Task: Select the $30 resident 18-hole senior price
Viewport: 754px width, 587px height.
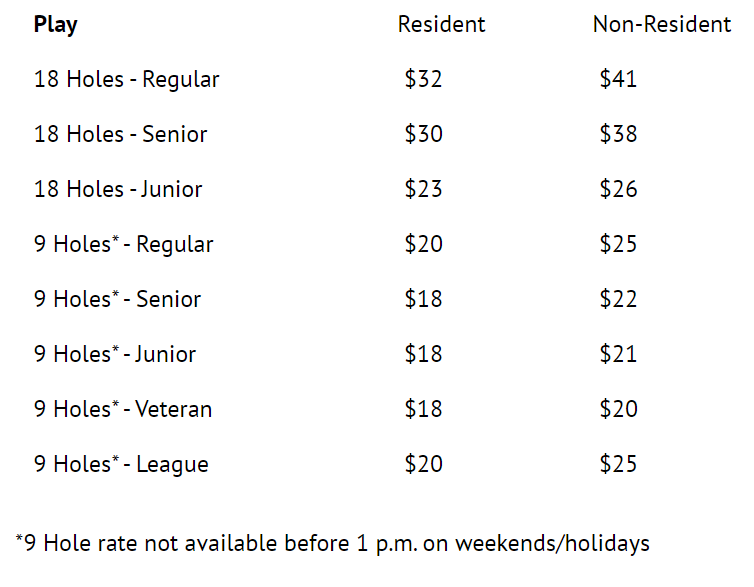Action: click(x=423, y=135)
